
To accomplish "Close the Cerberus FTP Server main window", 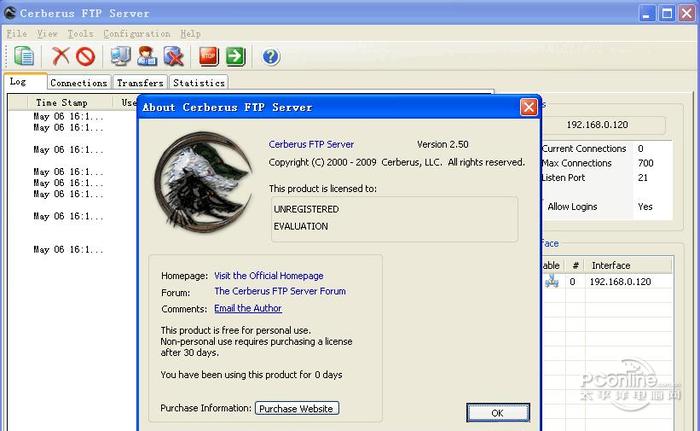I will click(x=688, y=13).
